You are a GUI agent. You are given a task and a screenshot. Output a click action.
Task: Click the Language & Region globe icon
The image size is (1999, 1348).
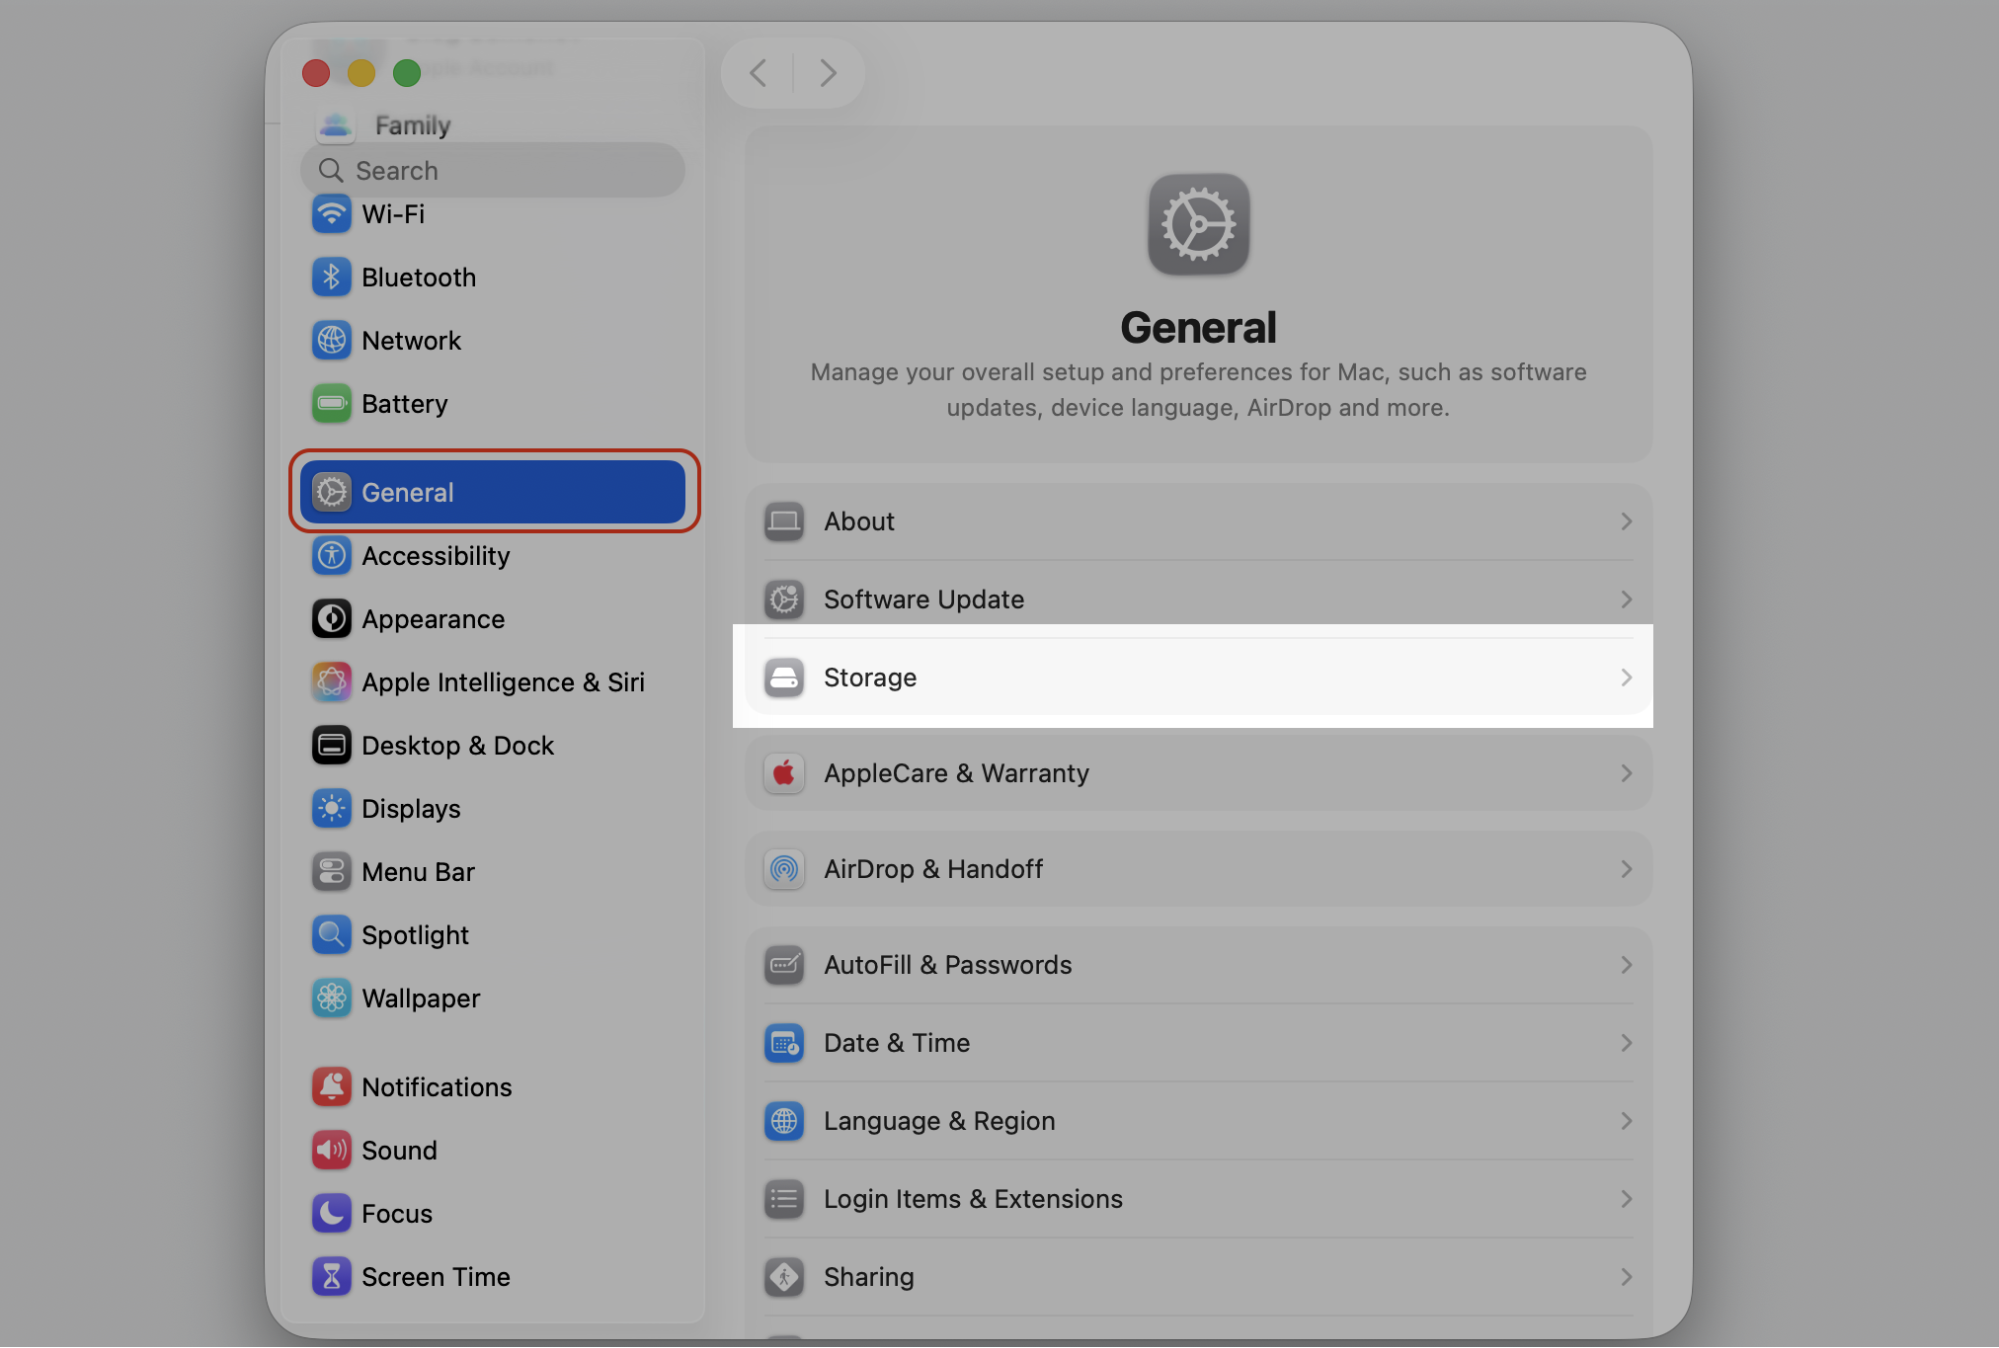click(x=784, y=1121)
